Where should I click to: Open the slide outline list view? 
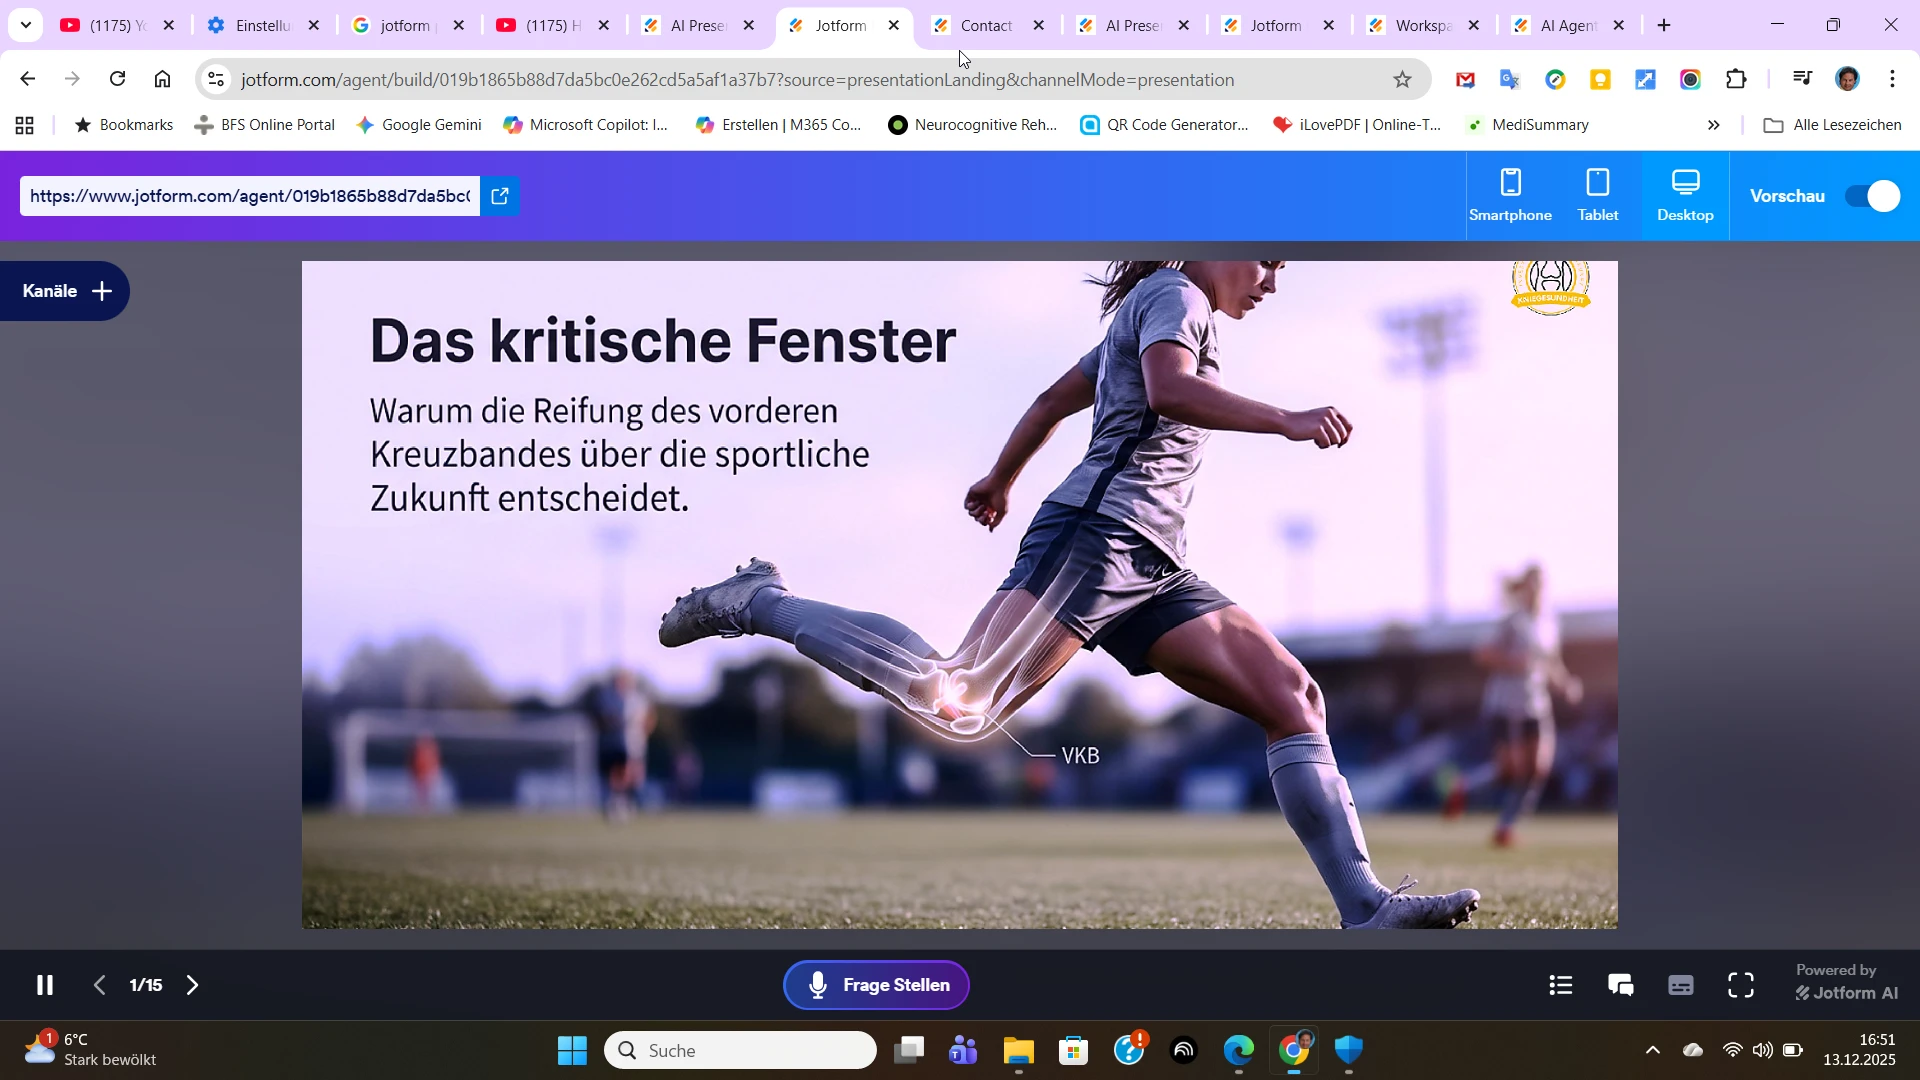[1560, 985]
